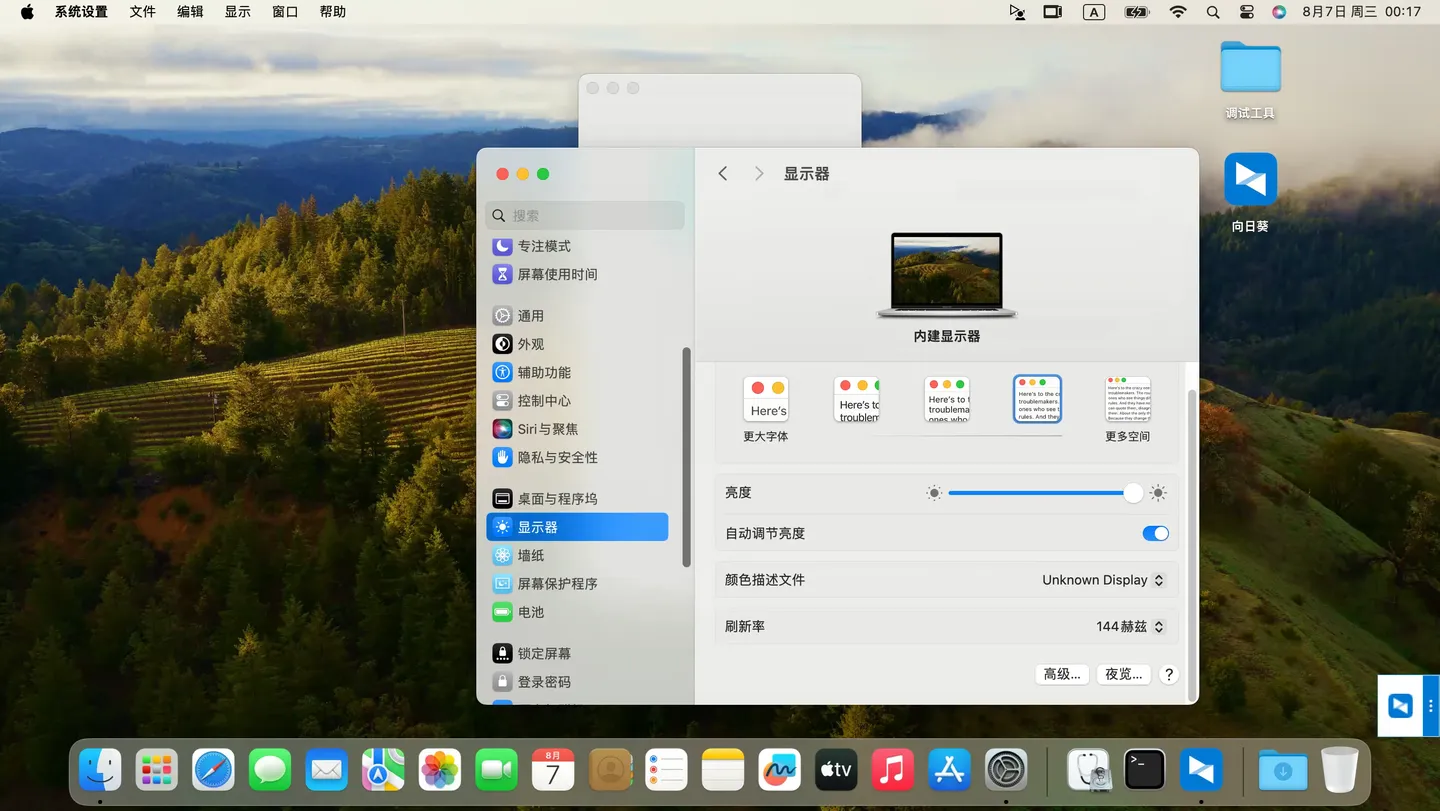The width and height of the screenshot is (1440, 811).
Task: Select 辅助功能 accessibility icon in sidebar
Action: [x=503, y=372]
